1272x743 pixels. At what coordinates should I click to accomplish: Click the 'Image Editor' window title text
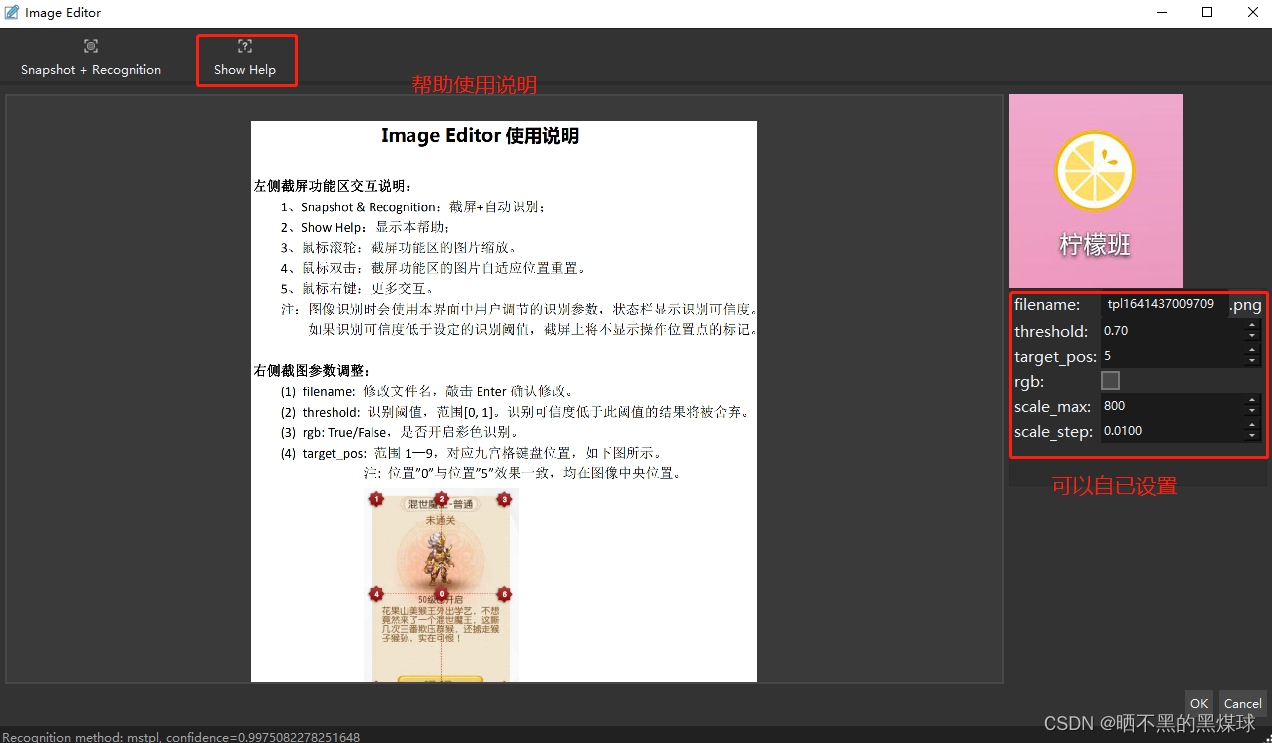pyautogui.click(x=63, y=13)
